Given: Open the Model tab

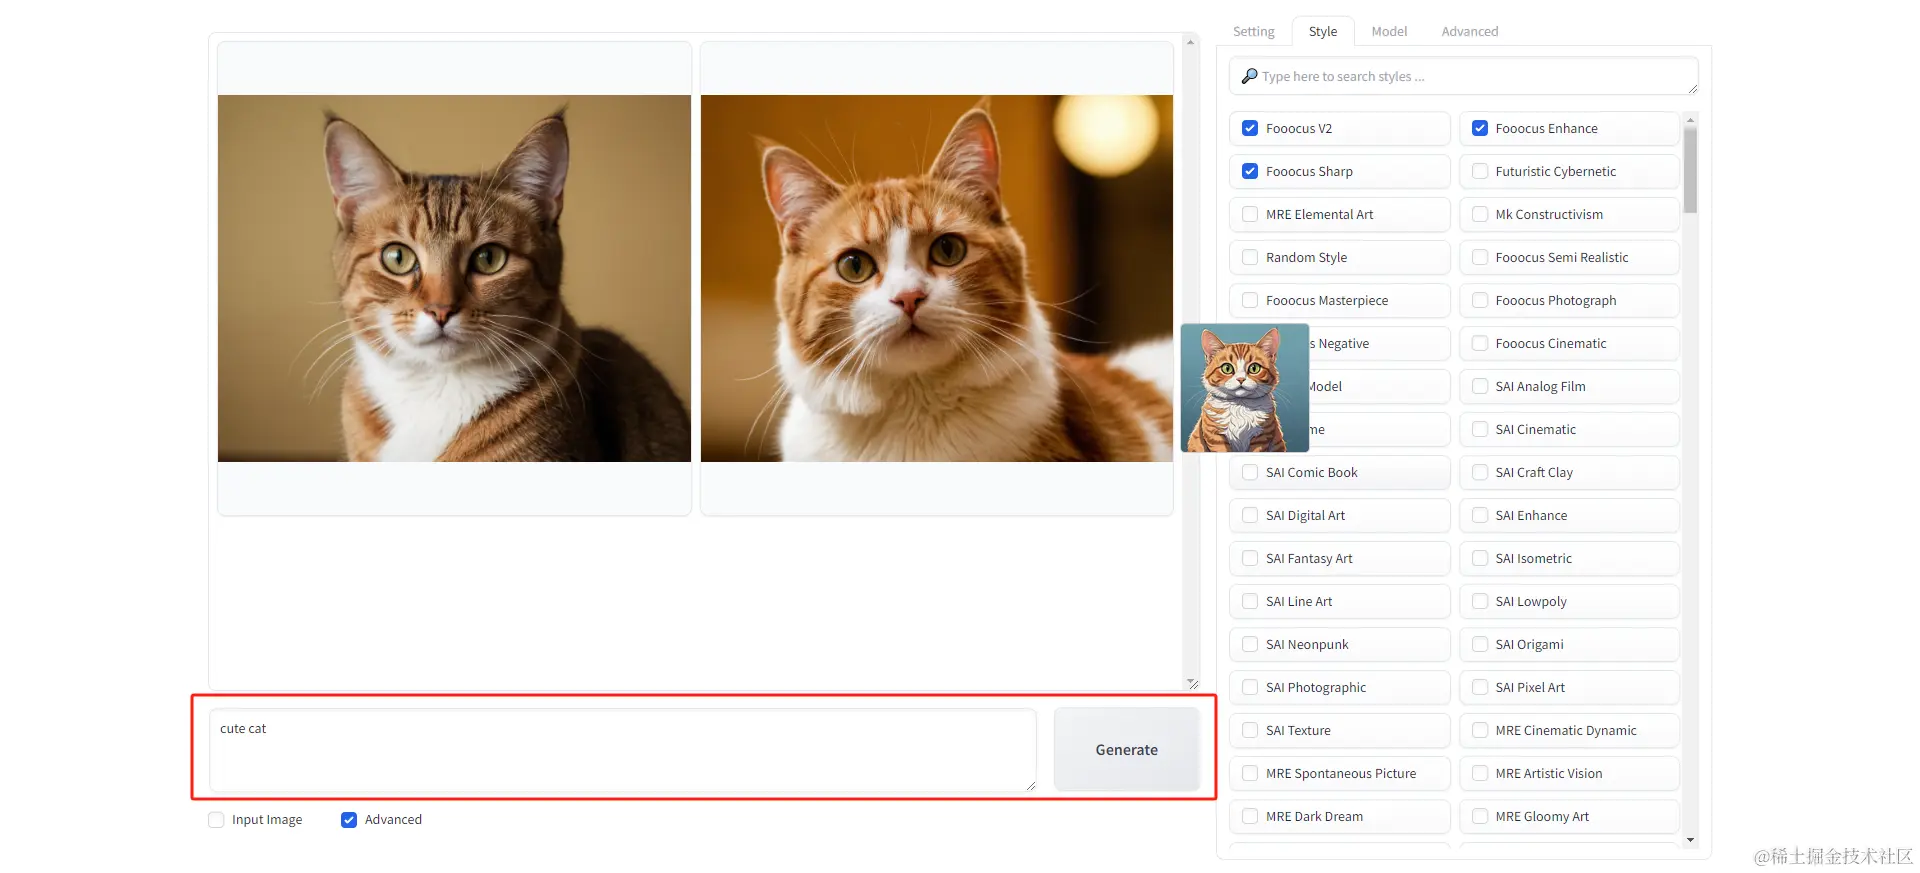Looking at the screenshot, I should (x=1389, y=31).
